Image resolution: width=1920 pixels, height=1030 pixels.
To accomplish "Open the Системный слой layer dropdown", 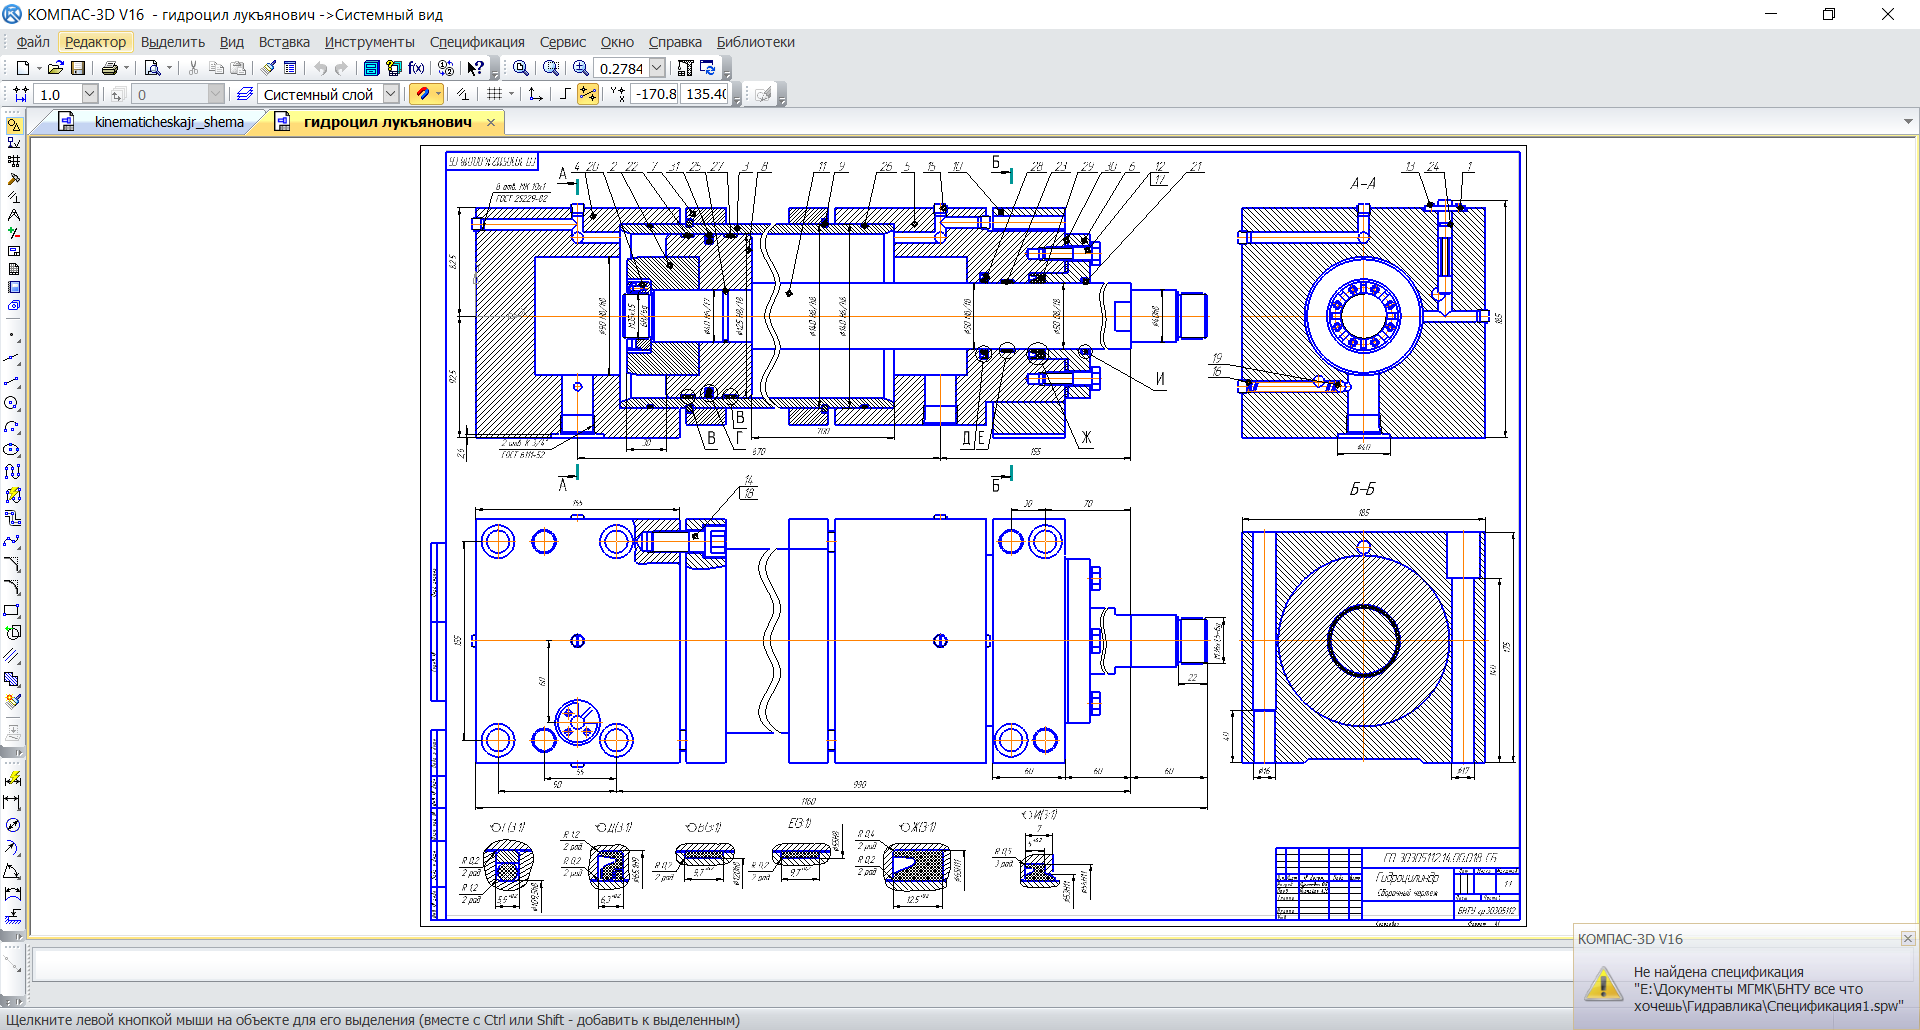I will pyautogui.click(x=391, y=94).
